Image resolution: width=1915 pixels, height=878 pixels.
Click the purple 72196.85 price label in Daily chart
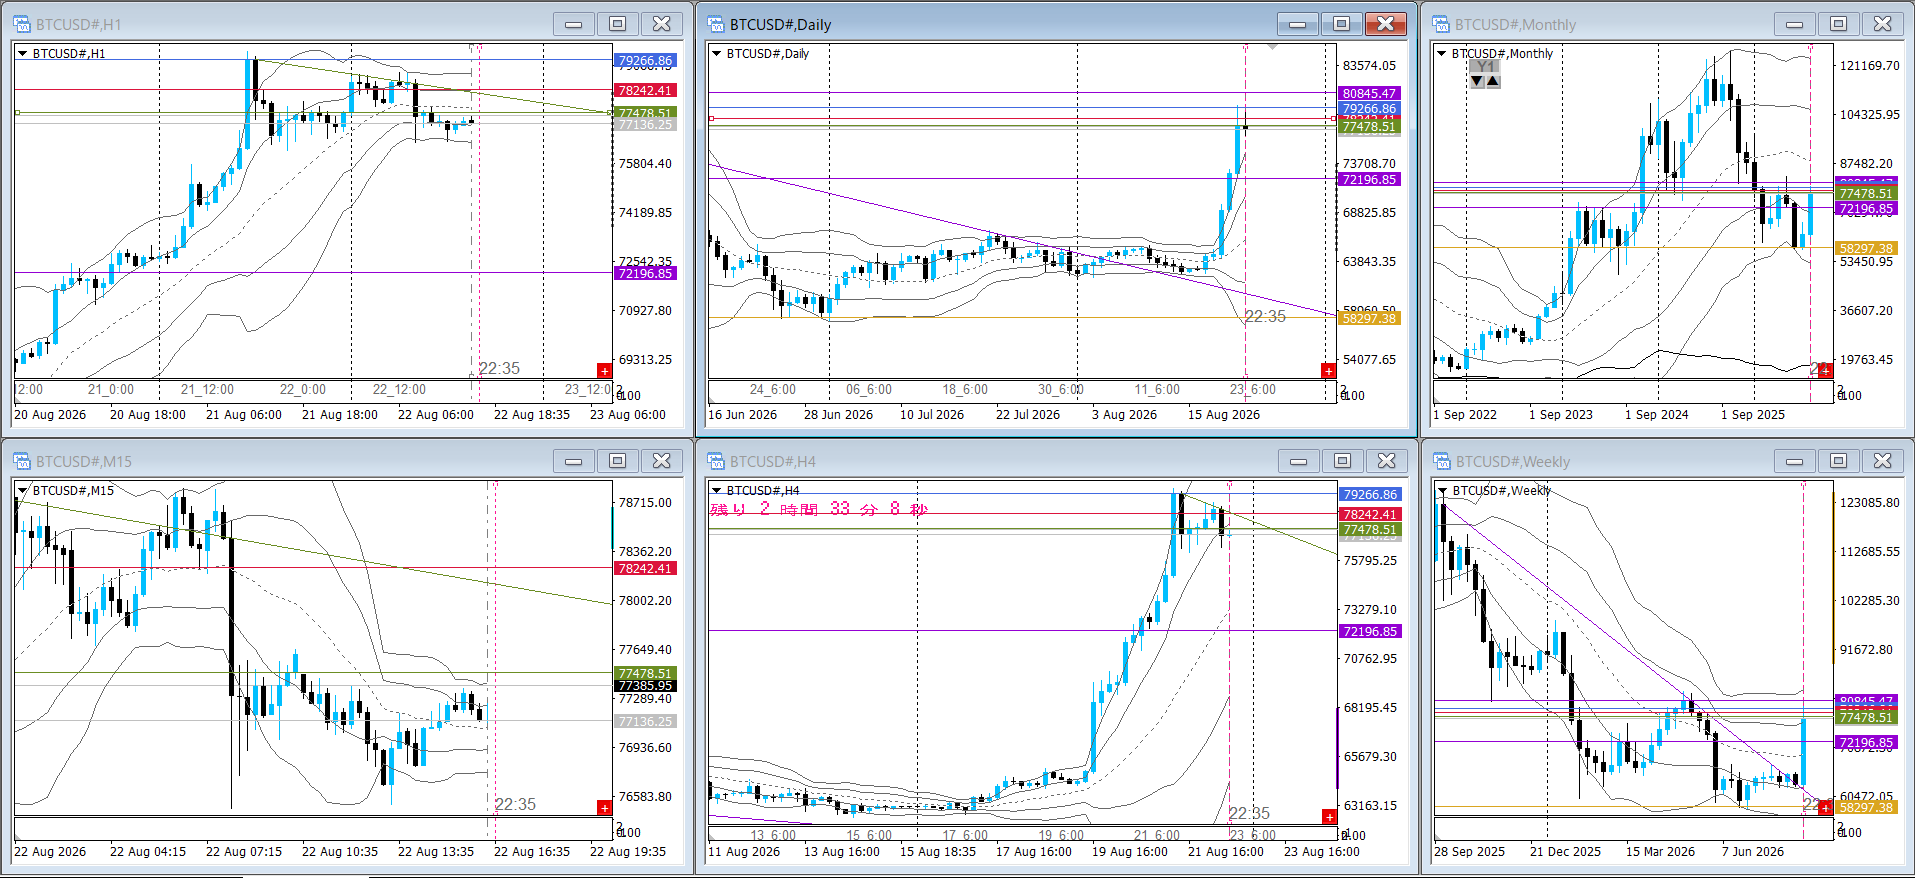(1369, 179)
